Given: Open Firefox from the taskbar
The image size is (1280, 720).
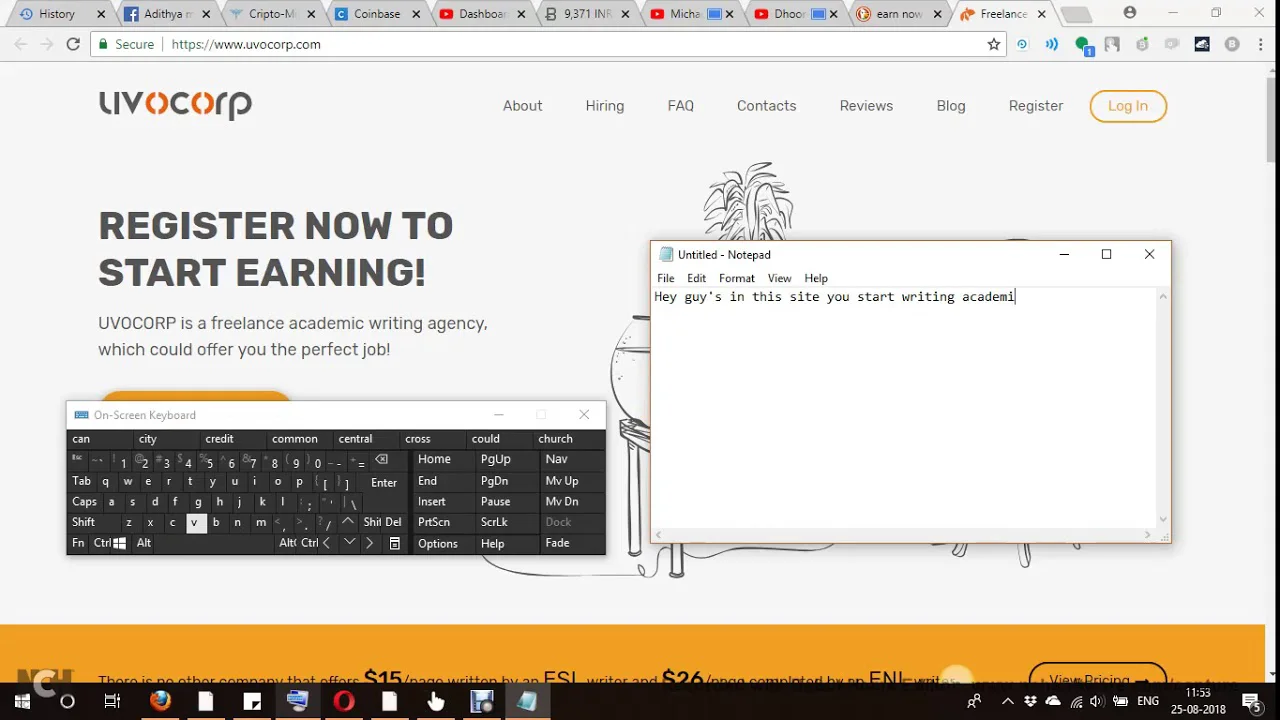Looking at the screenshot, I should pos(160,701).
